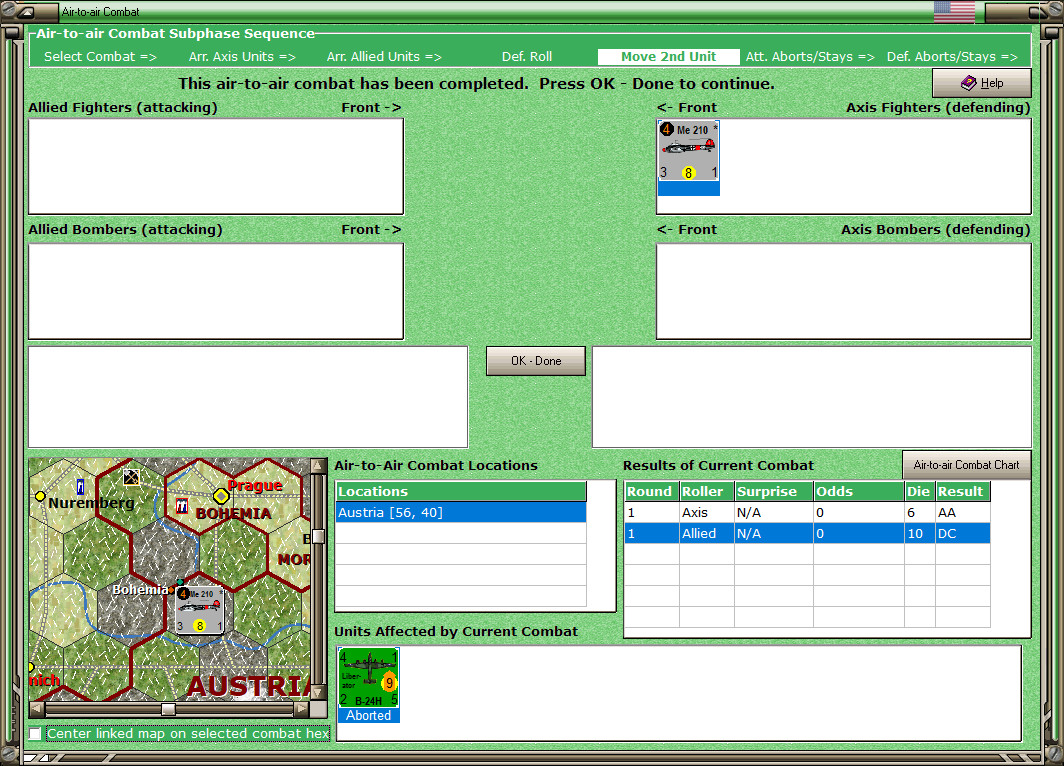Click the Round column header
Screen dimensions: 1064x766
coord(651,491)
